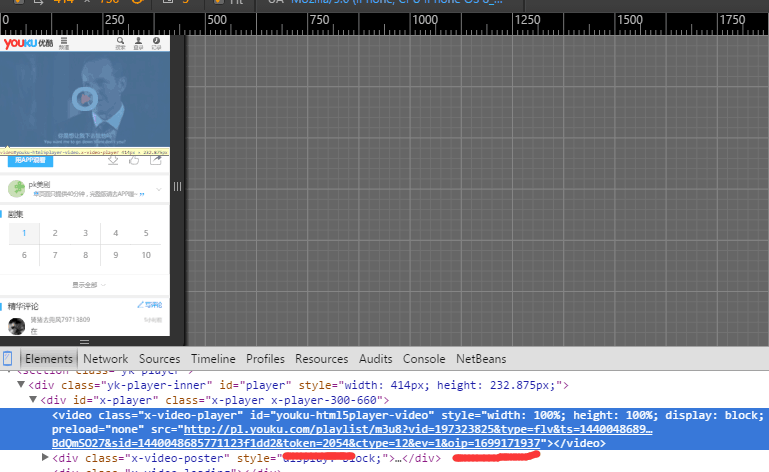Select episode 8 in the episode grid

click(x=84, y=255)
